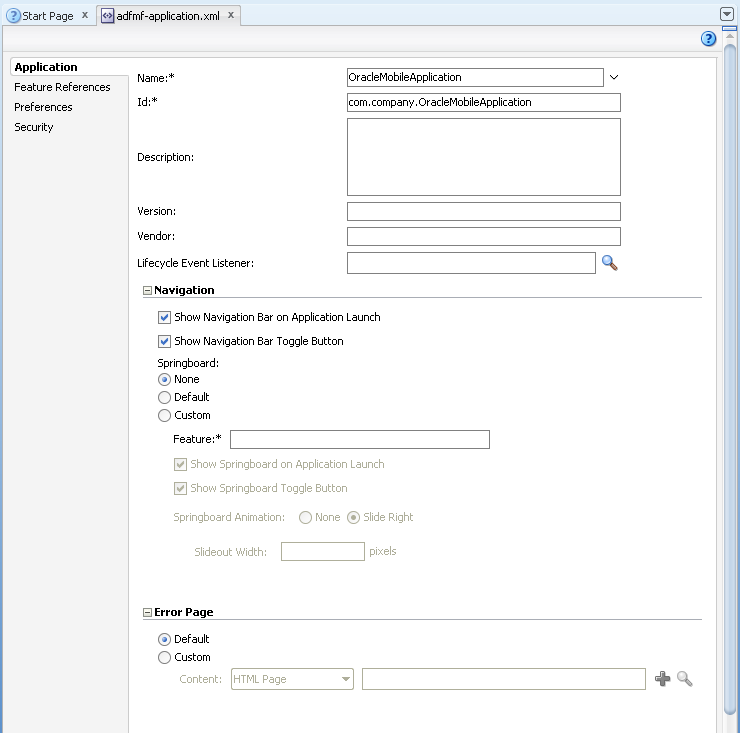
Task: Click the search magnifier beside Error Page content
Action: click(684, 679)
